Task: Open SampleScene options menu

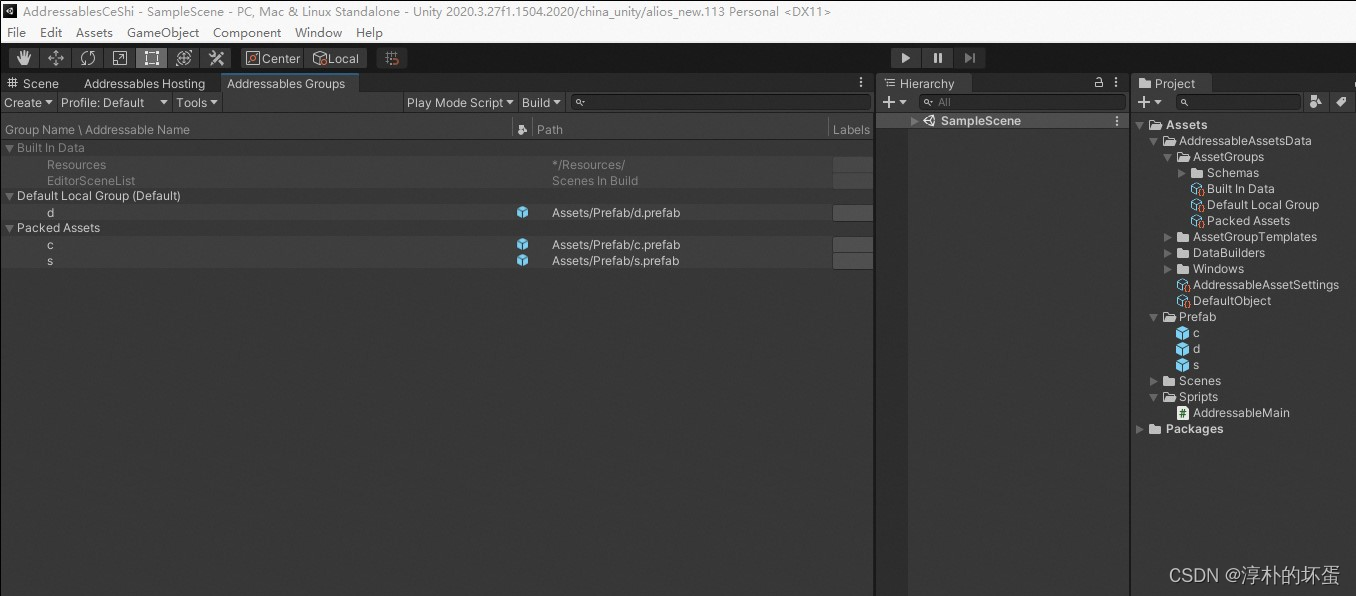Action: click(x=1117, y=121)
